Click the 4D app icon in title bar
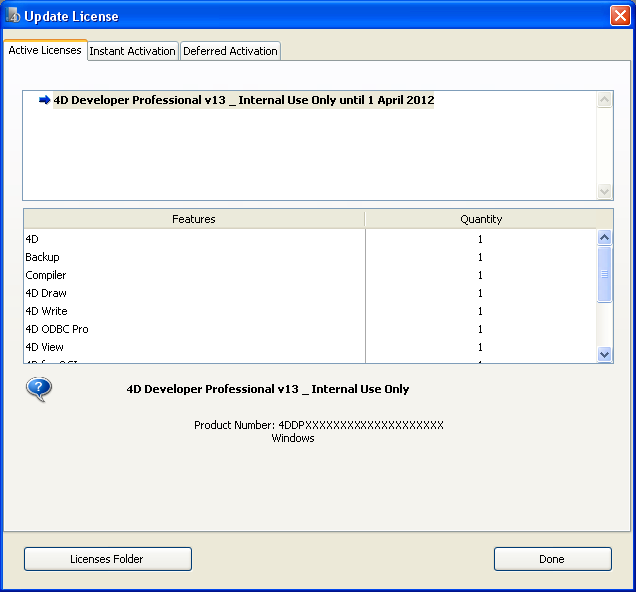Screen dimensions: 636x592 click(x=13, y=16)
